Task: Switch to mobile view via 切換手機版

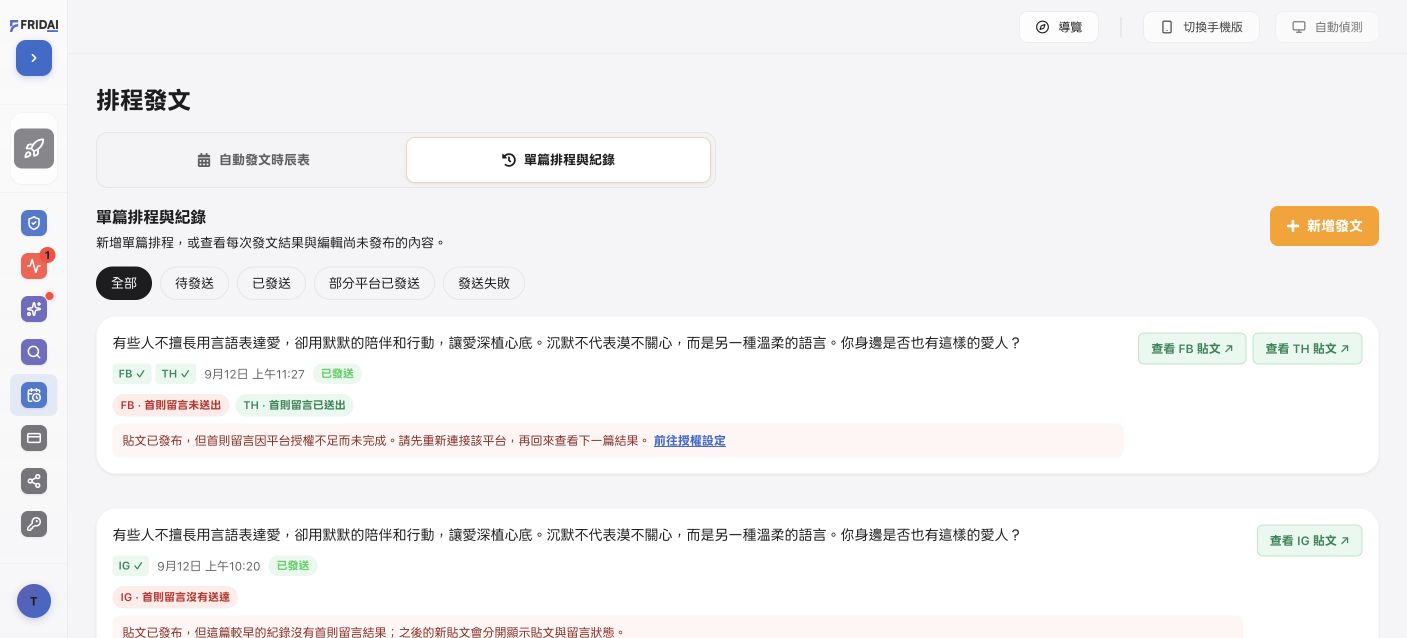Action: coord(1201,27)
